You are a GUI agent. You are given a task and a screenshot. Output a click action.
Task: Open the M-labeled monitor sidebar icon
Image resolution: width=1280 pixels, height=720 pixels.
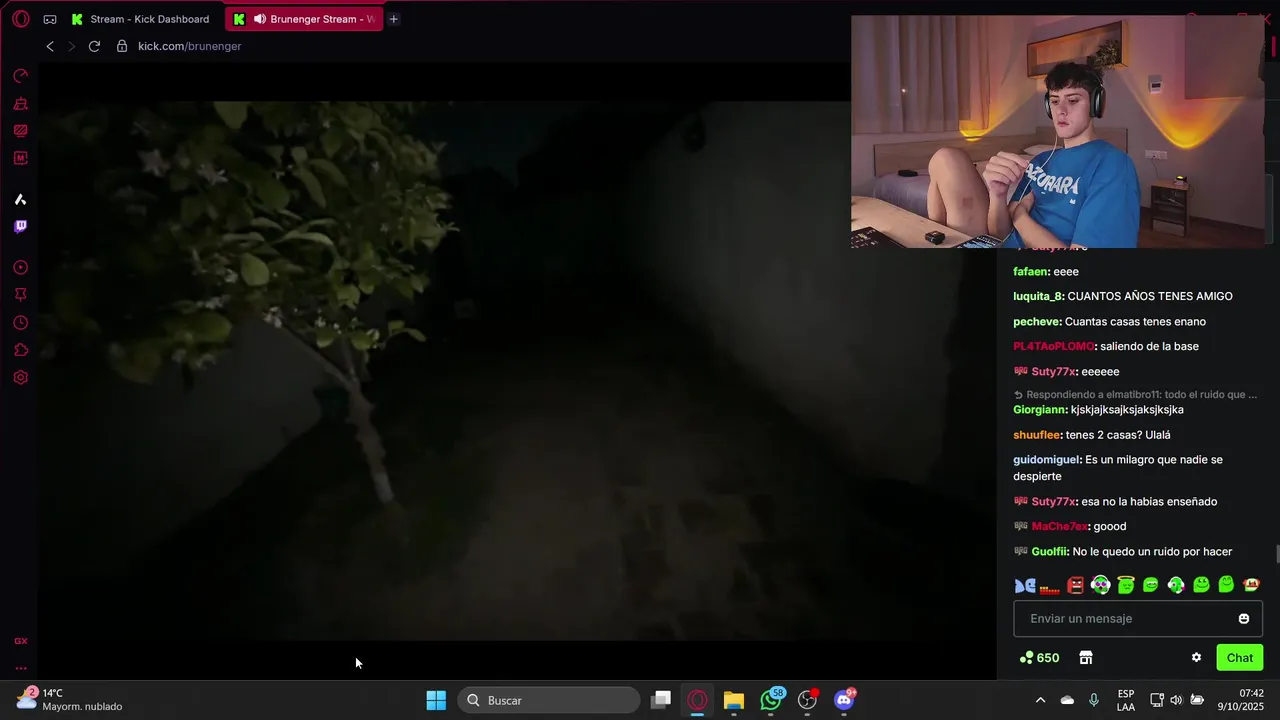(20, 158)
